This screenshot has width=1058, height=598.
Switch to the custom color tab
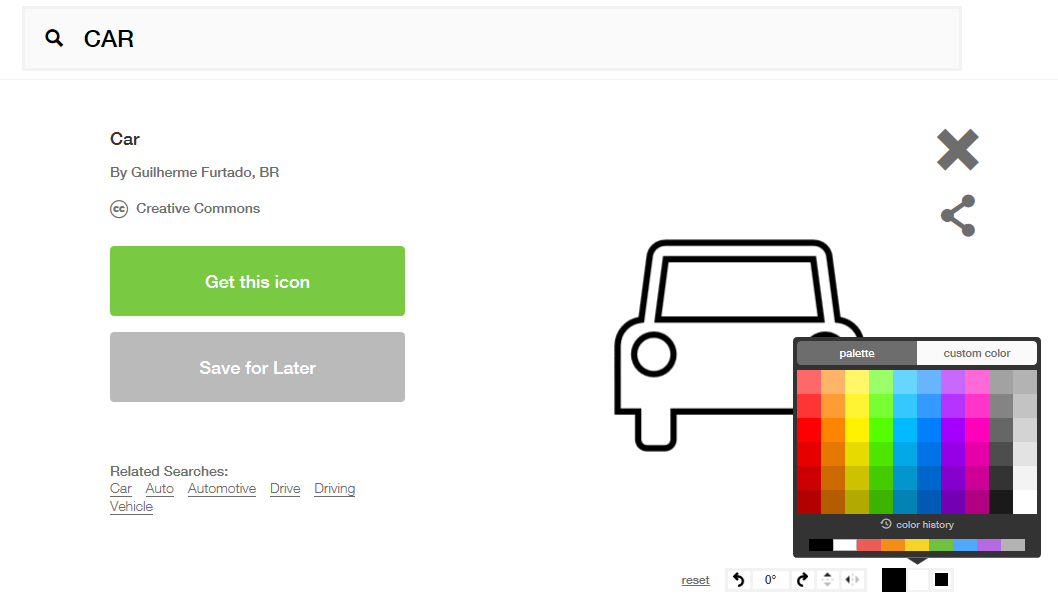pyautogui.click(x=976, y=353)
